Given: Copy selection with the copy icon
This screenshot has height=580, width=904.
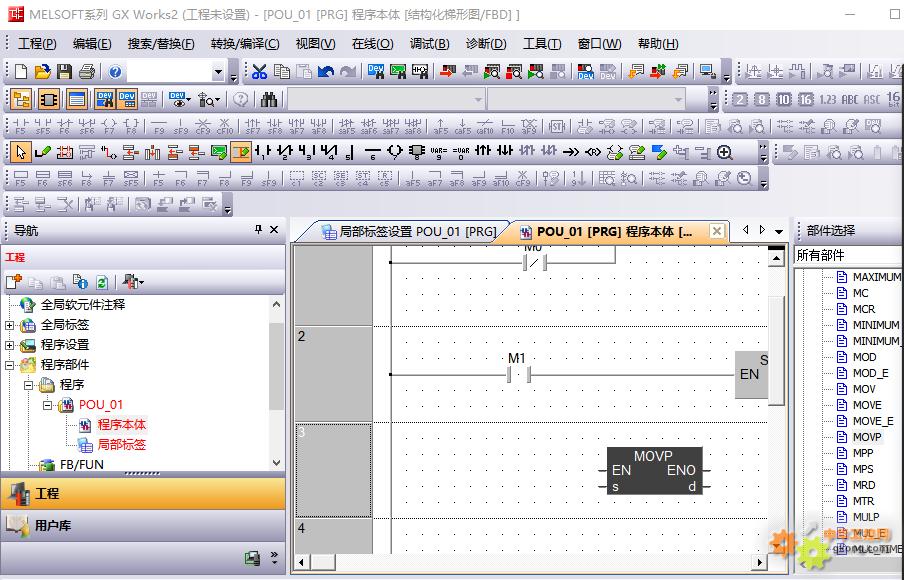Looking at the screenshot, I should click(282, 71).
